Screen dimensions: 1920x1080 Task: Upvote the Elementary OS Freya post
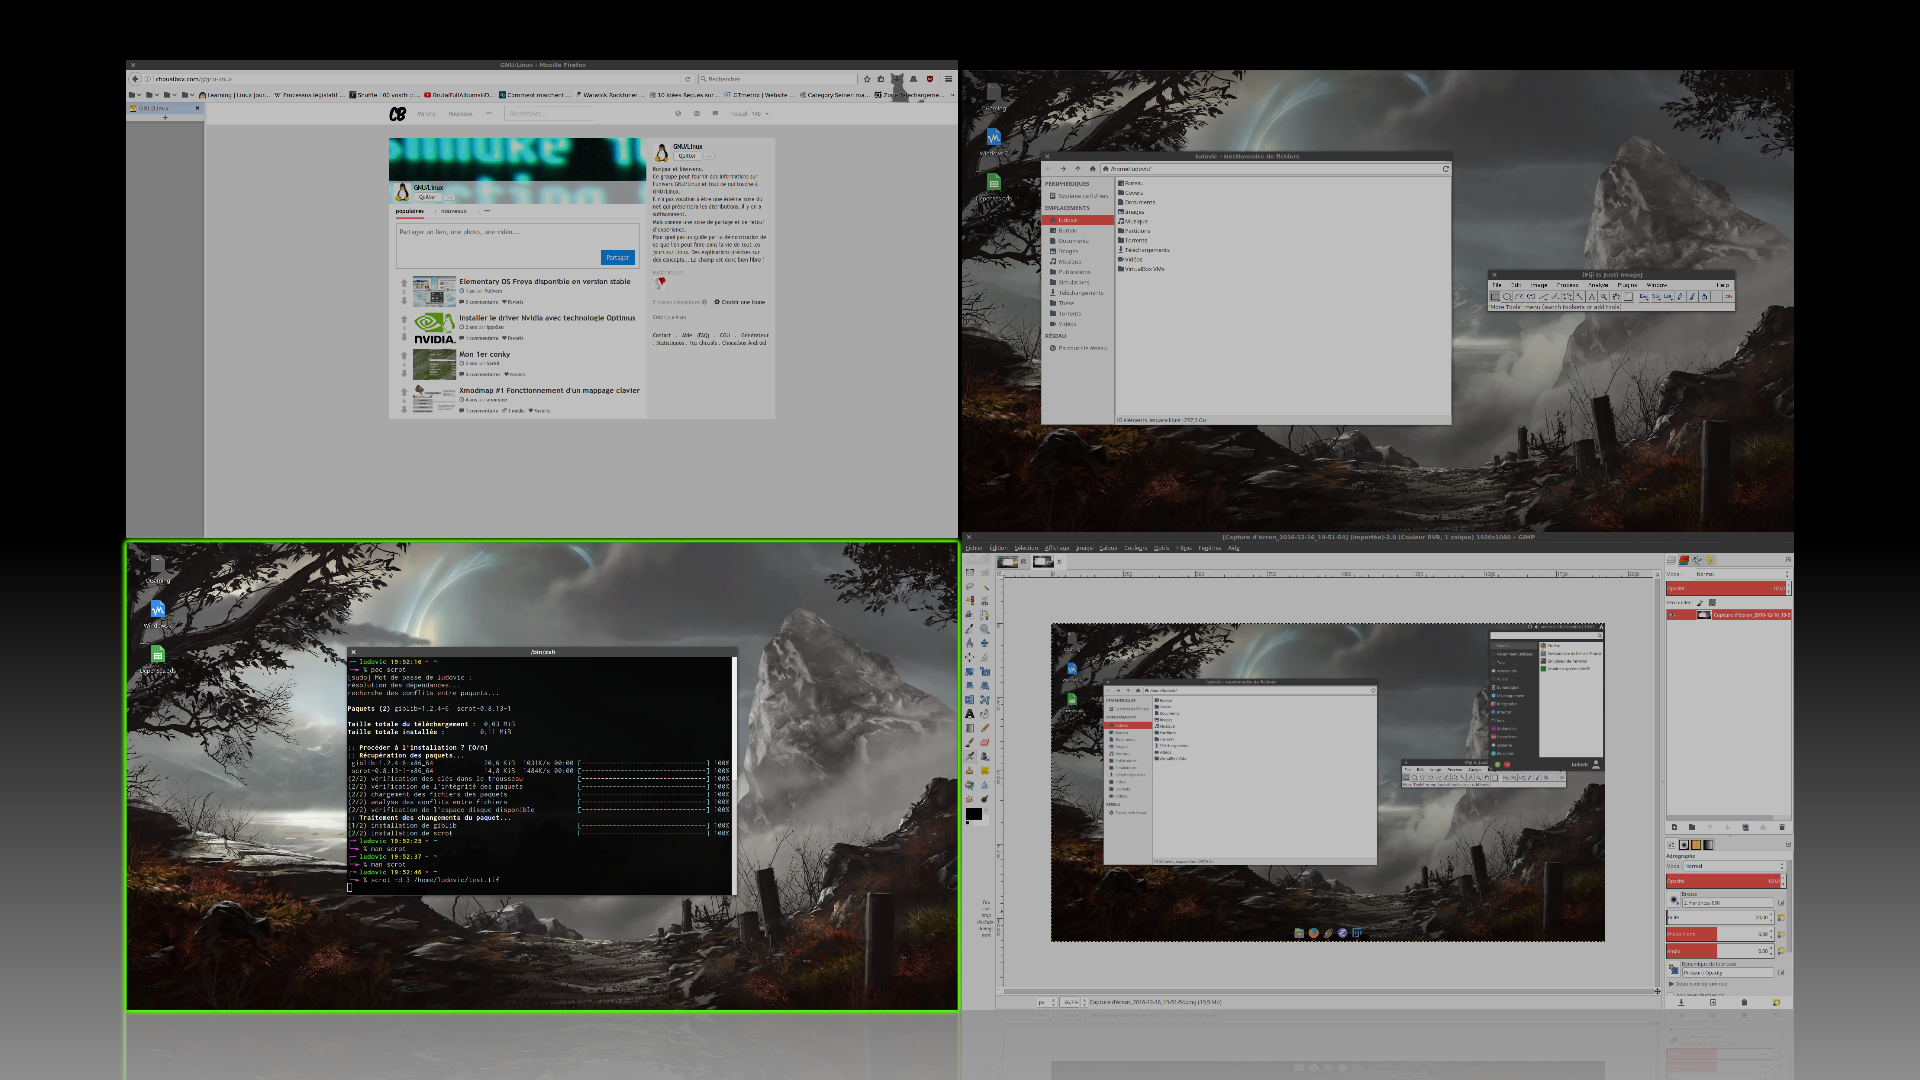[404, 283]
